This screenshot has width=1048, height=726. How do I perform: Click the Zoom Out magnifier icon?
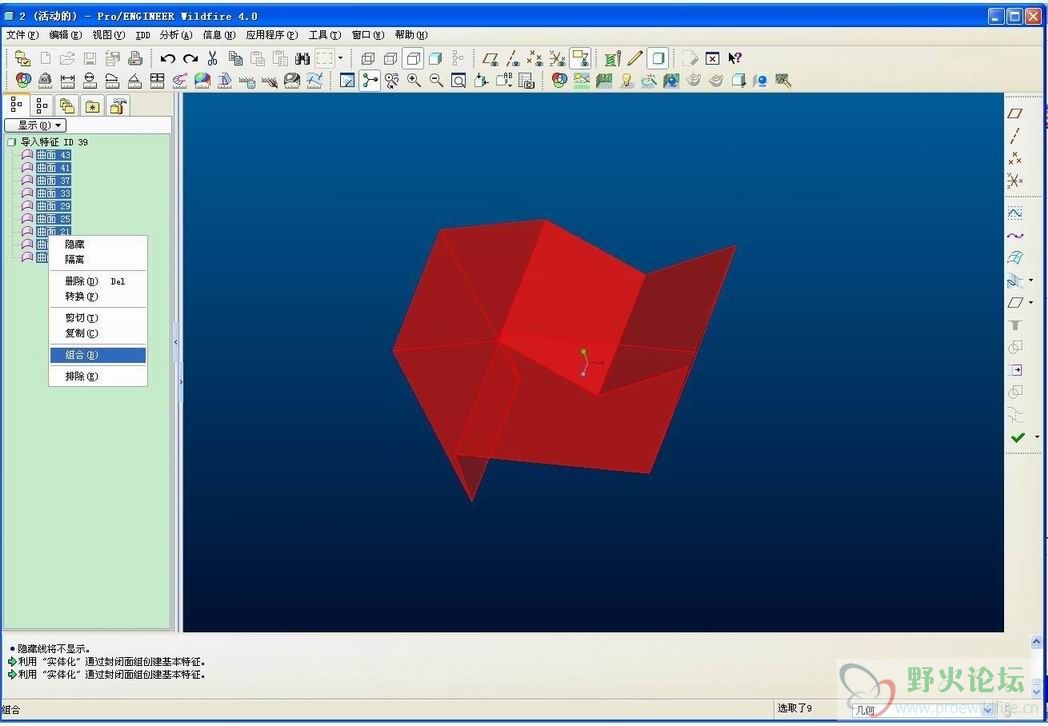click(x=436, y=81)
